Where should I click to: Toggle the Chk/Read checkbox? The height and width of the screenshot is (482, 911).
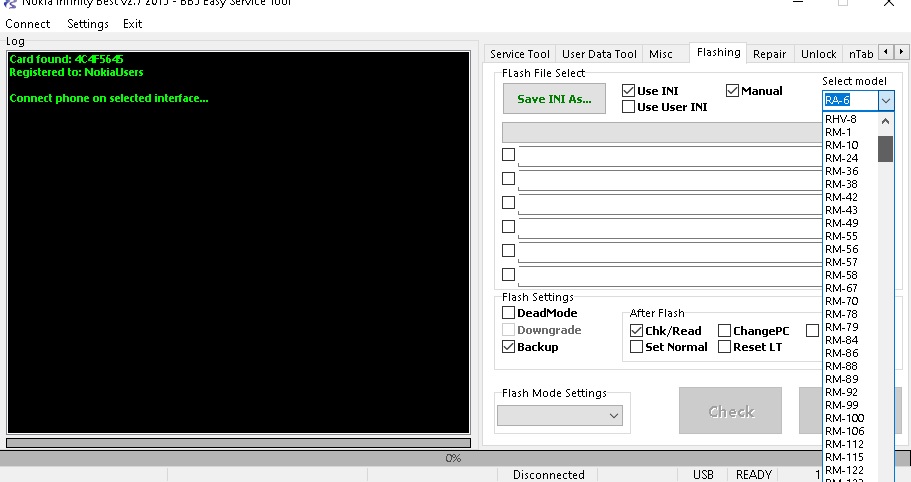(636, 330)
